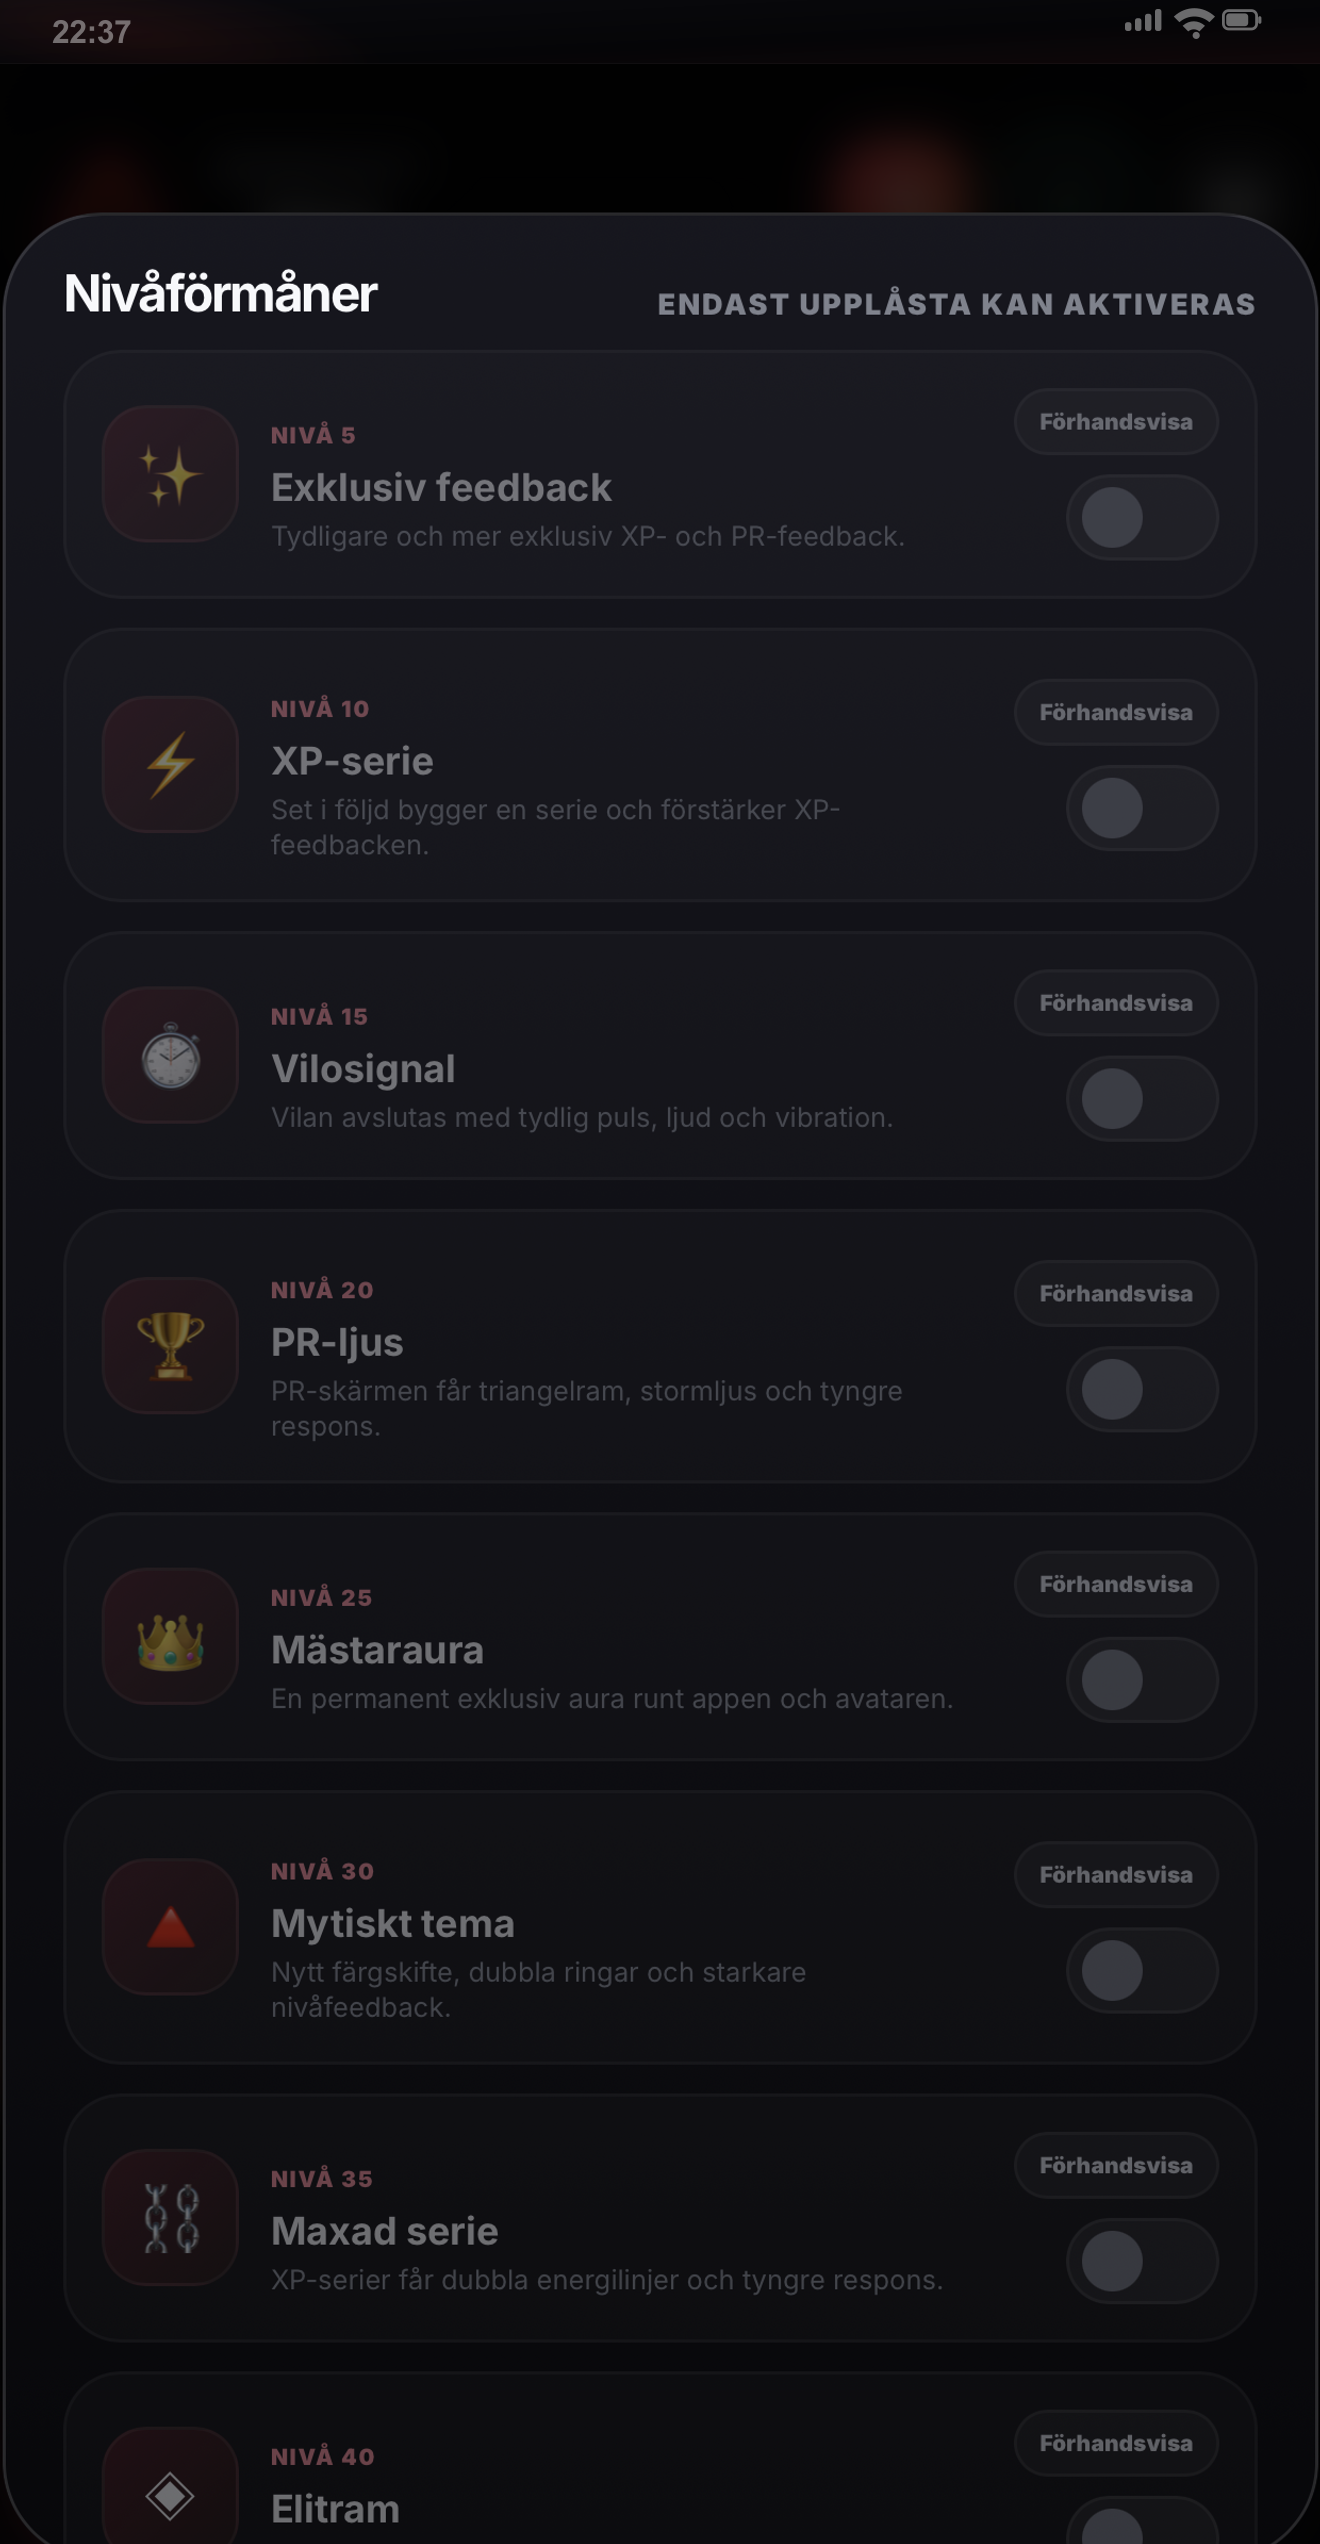
Task: Tap the red triangle Mytiskt tema icon
Action: click(171, 1927)
